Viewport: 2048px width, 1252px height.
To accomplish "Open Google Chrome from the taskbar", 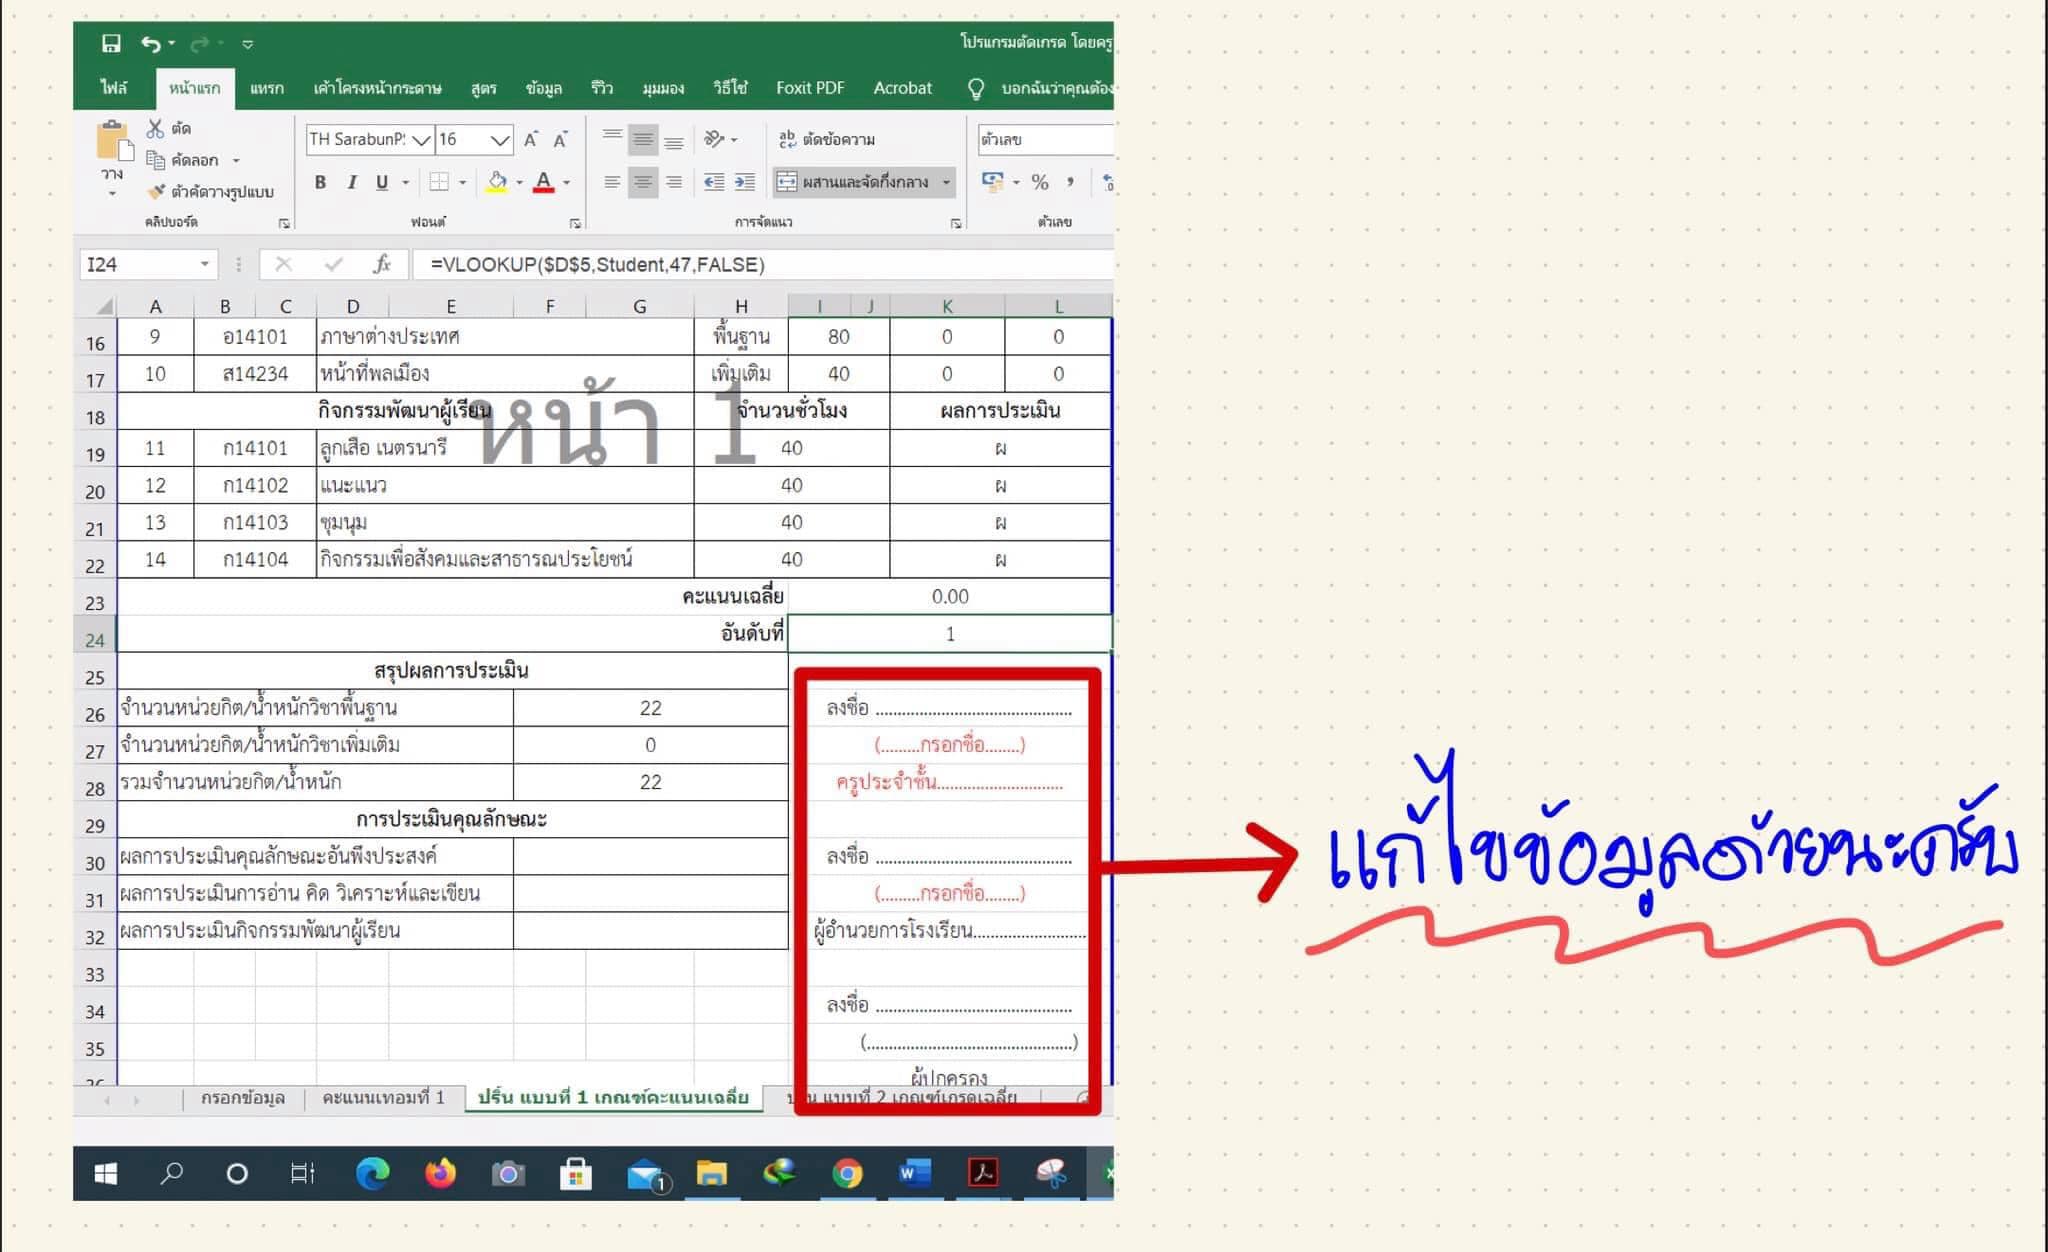I will pyautogui.click(x=846, y=1173).
